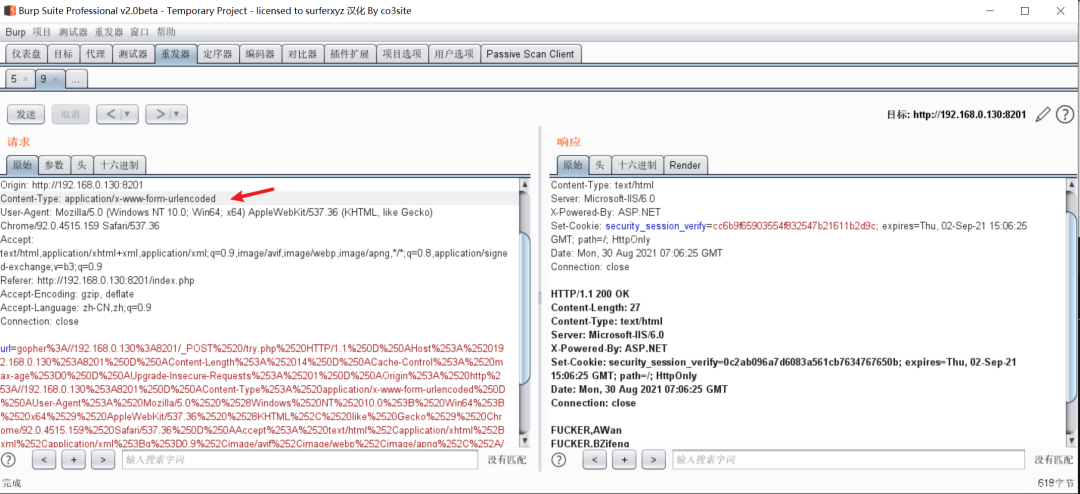
Task: Switch to the 用户选项 tab
Action: pyautogui.click(x=455, y=54)
